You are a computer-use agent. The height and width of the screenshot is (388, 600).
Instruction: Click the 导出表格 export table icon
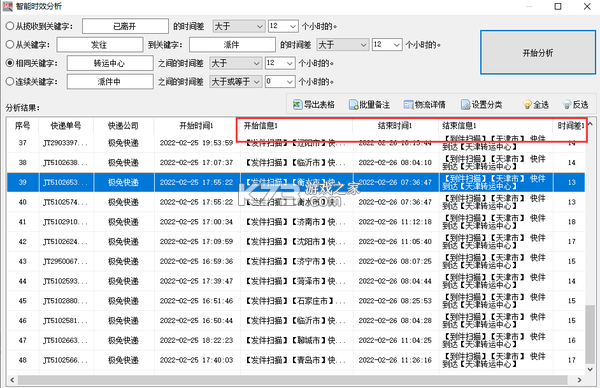(x=298, y=104)
